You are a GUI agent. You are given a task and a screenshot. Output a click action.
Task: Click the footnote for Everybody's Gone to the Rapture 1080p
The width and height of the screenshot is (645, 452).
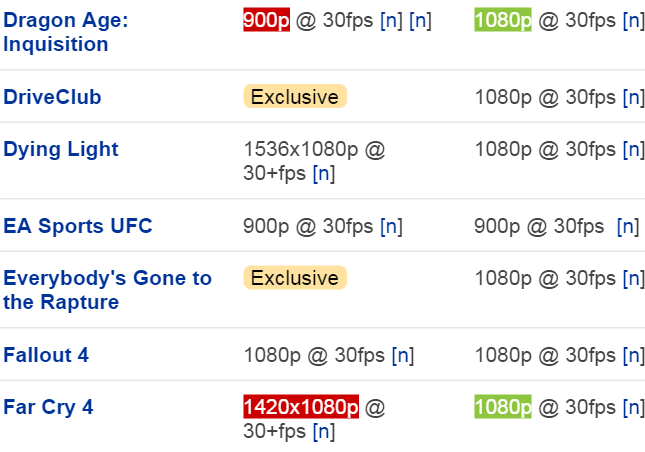(x=633, y=278)
